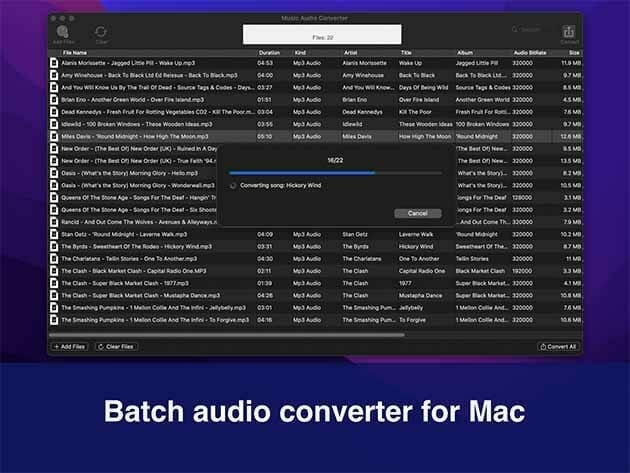630x473 pixels.
Task: Sort tracks by the Duration column header
Action: [270, 52]
